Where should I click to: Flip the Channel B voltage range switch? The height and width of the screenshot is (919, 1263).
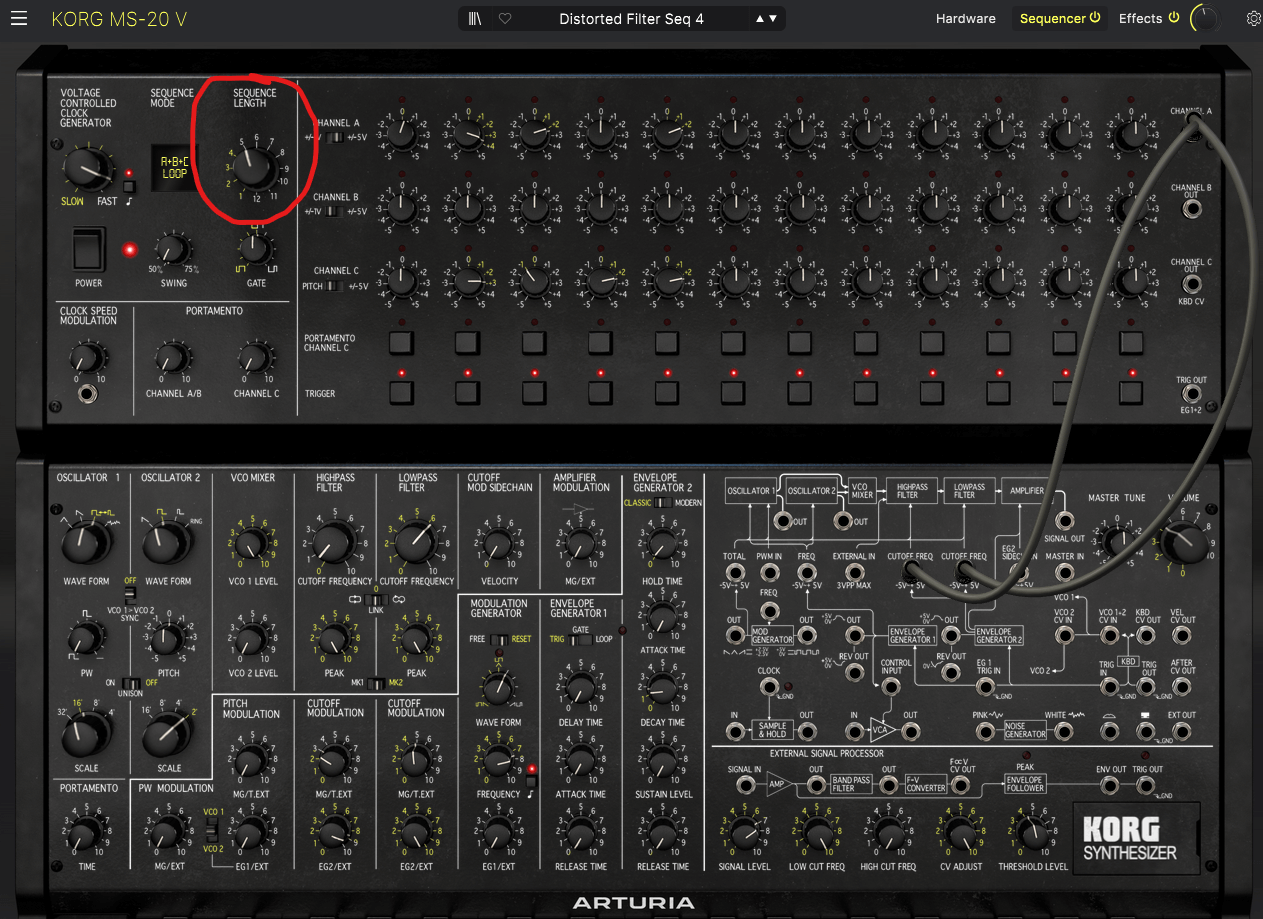tap(334, 211)
